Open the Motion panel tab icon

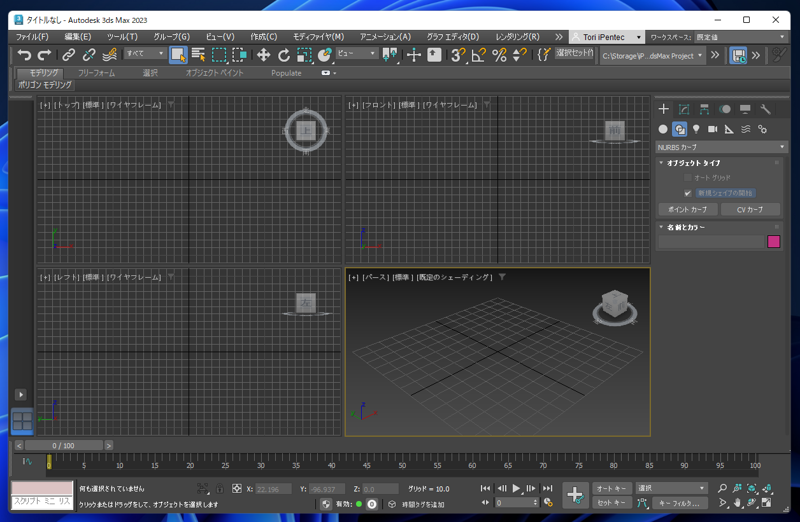tap(724, 109)
